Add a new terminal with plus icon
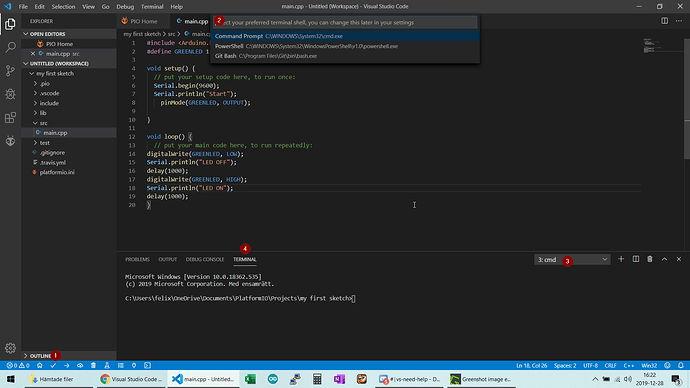The image size is (690, 388). coord(621,259)
